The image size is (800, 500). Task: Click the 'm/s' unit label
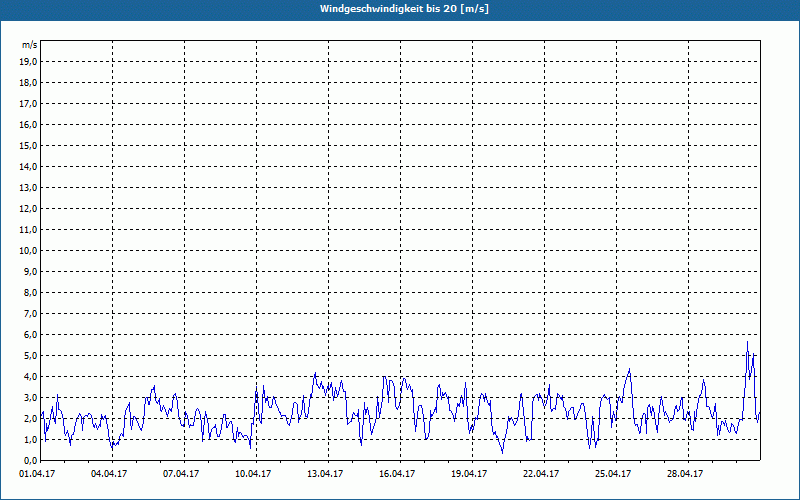pyautogui.click(x=30, y=45)
